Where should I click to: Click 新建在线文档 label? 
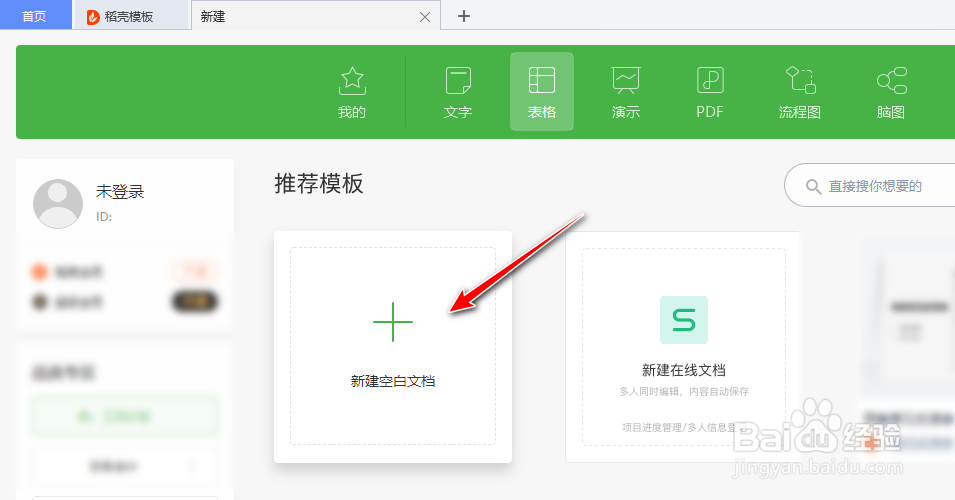tap(684, 370)
